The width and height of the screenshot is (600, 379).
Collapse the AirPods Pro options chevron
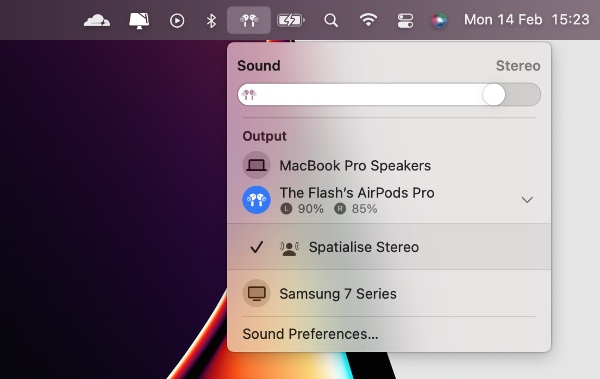527,199
